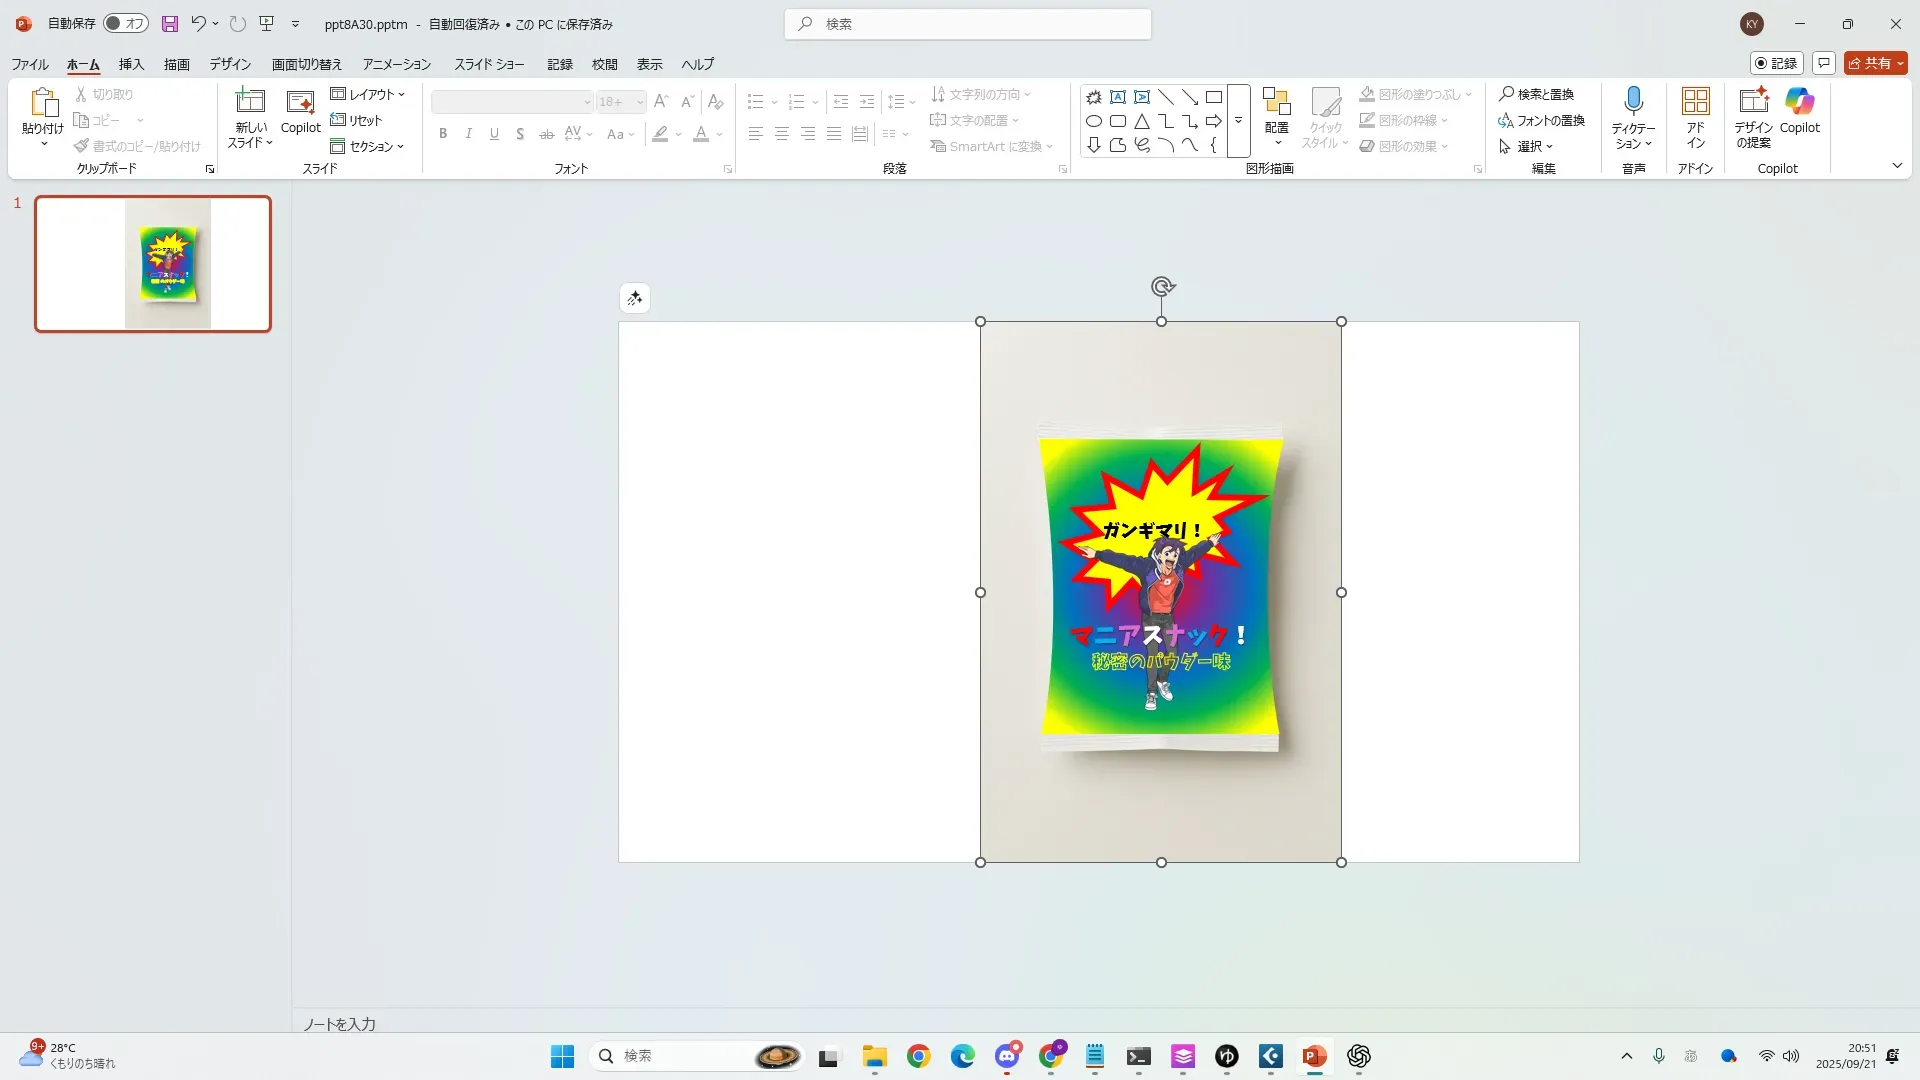Toggle Italic formatting button
This screenshot has width=1920, height=1080.
click(x=468, y=134)
